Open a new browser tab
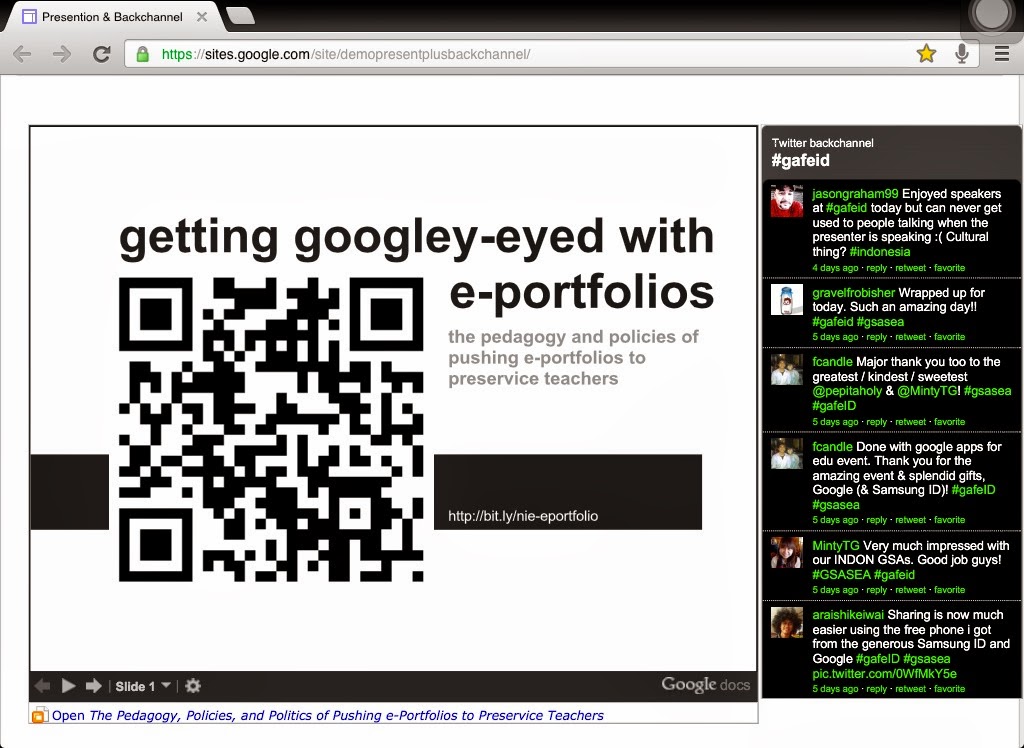The height and width of the screenshot is (748, 1024). point(240,16)
